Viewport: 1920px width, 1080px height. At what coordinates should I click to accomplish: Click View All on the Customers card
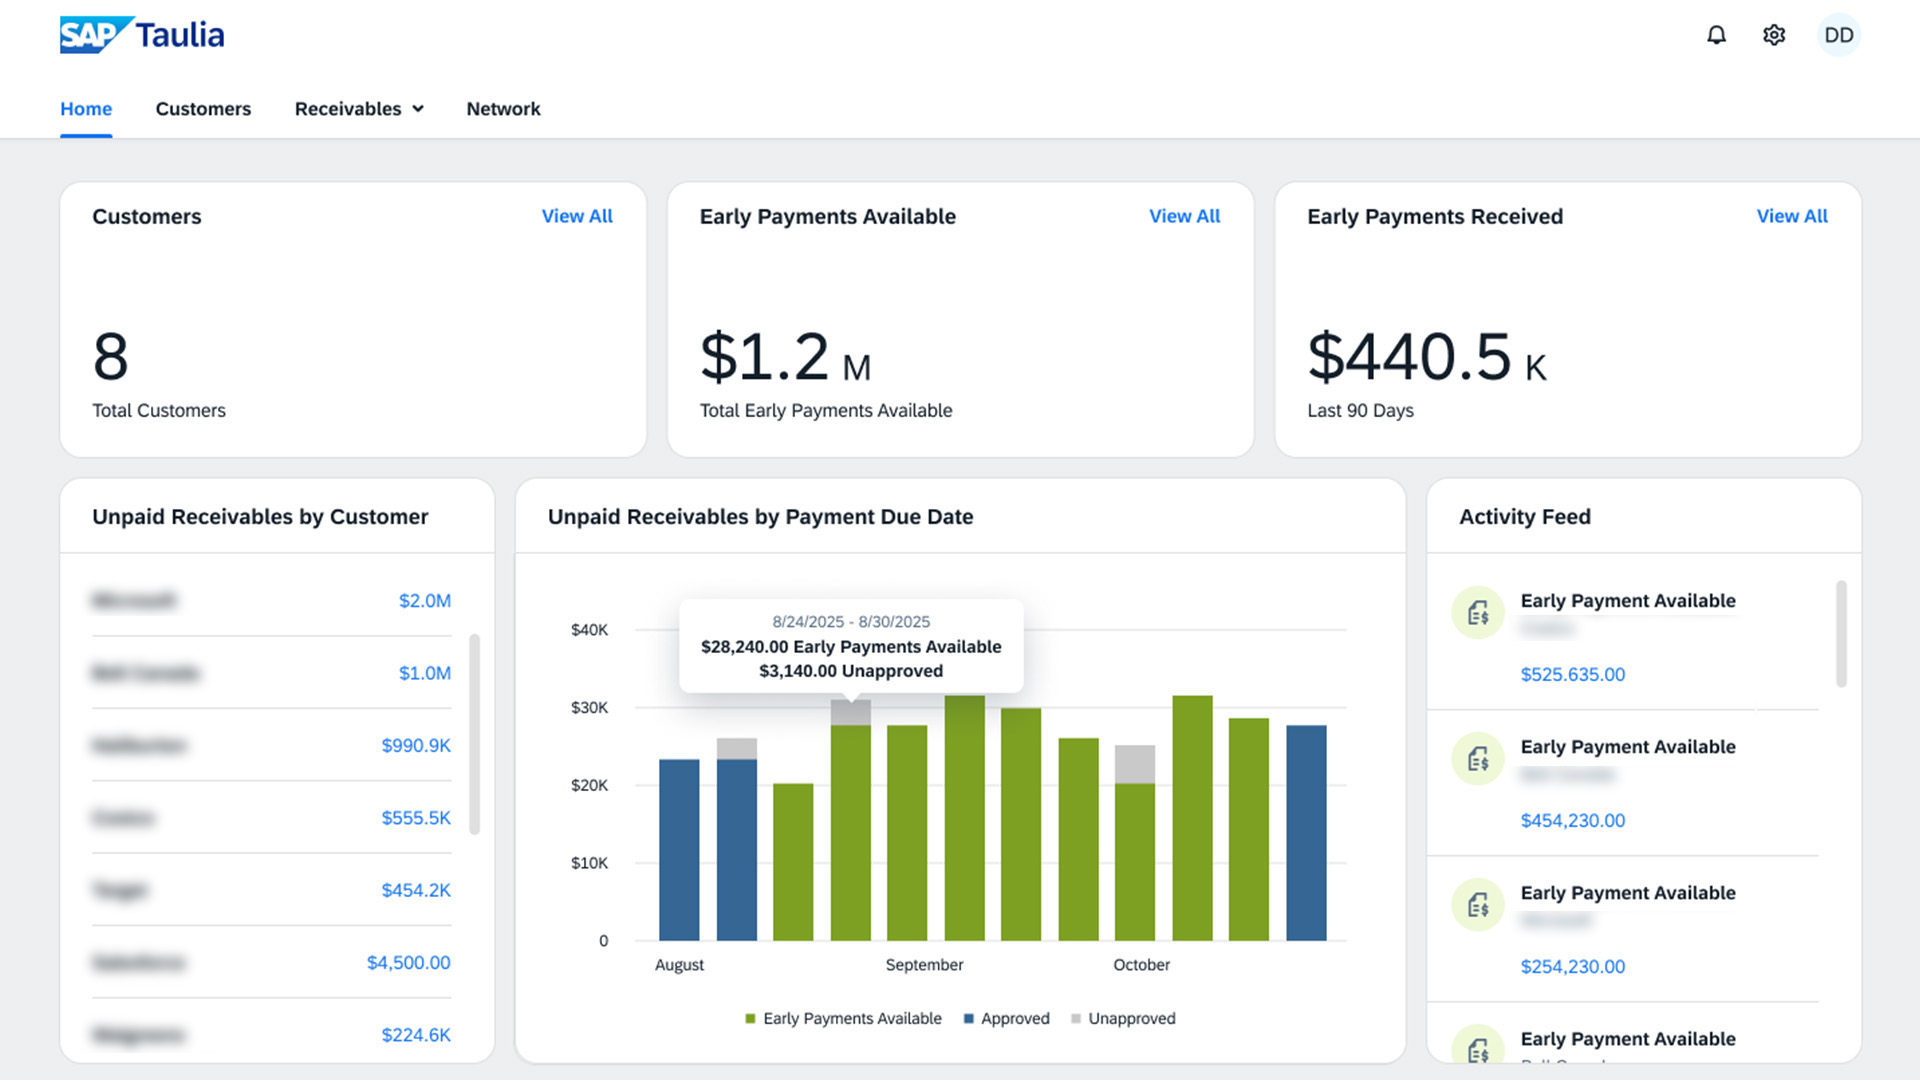(x=577, y=216)
